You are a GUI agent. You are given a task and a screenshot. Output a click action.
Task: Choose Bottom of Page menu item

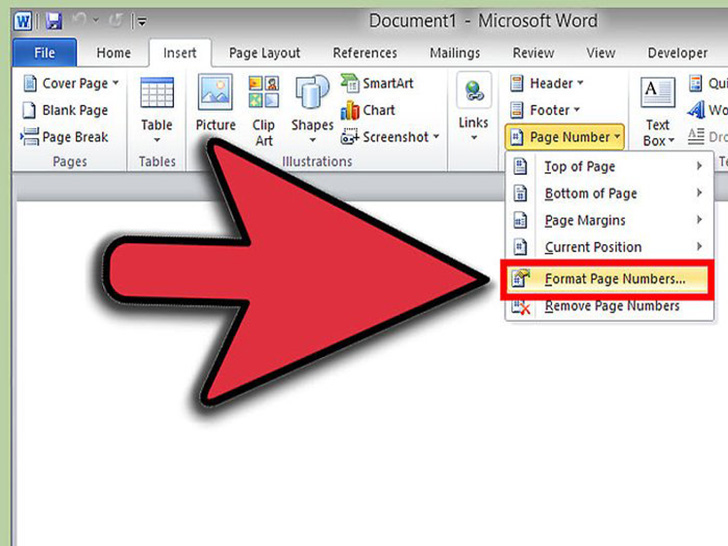[x=609, y=193]
